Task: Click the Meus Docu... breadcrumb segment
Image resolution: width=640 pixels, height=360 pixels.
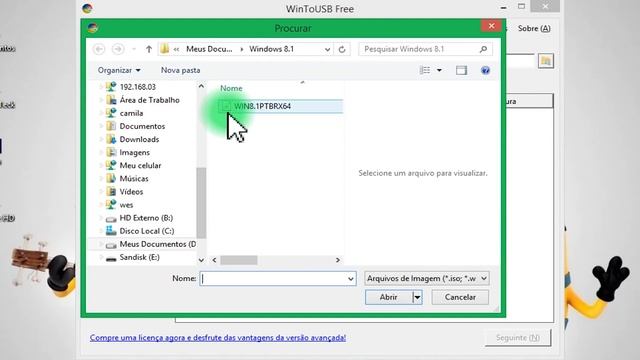Action: click(209, 49)
